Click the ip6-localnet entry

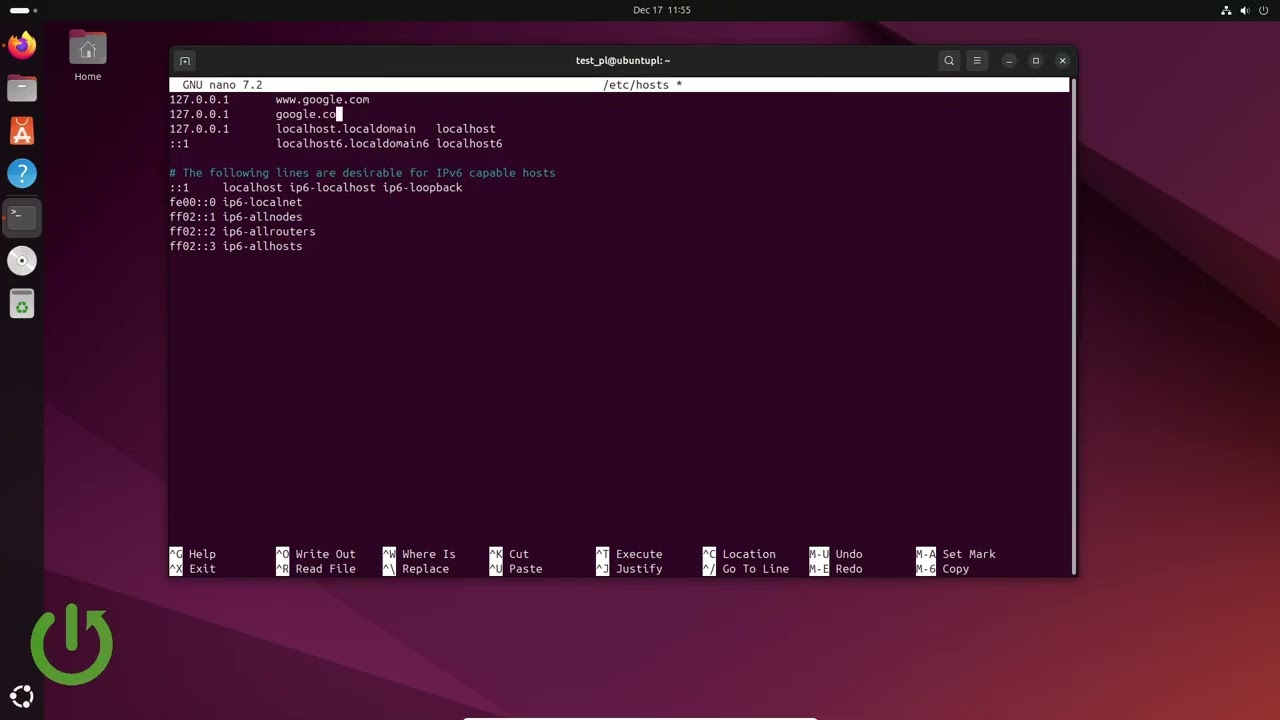[262, 202]
